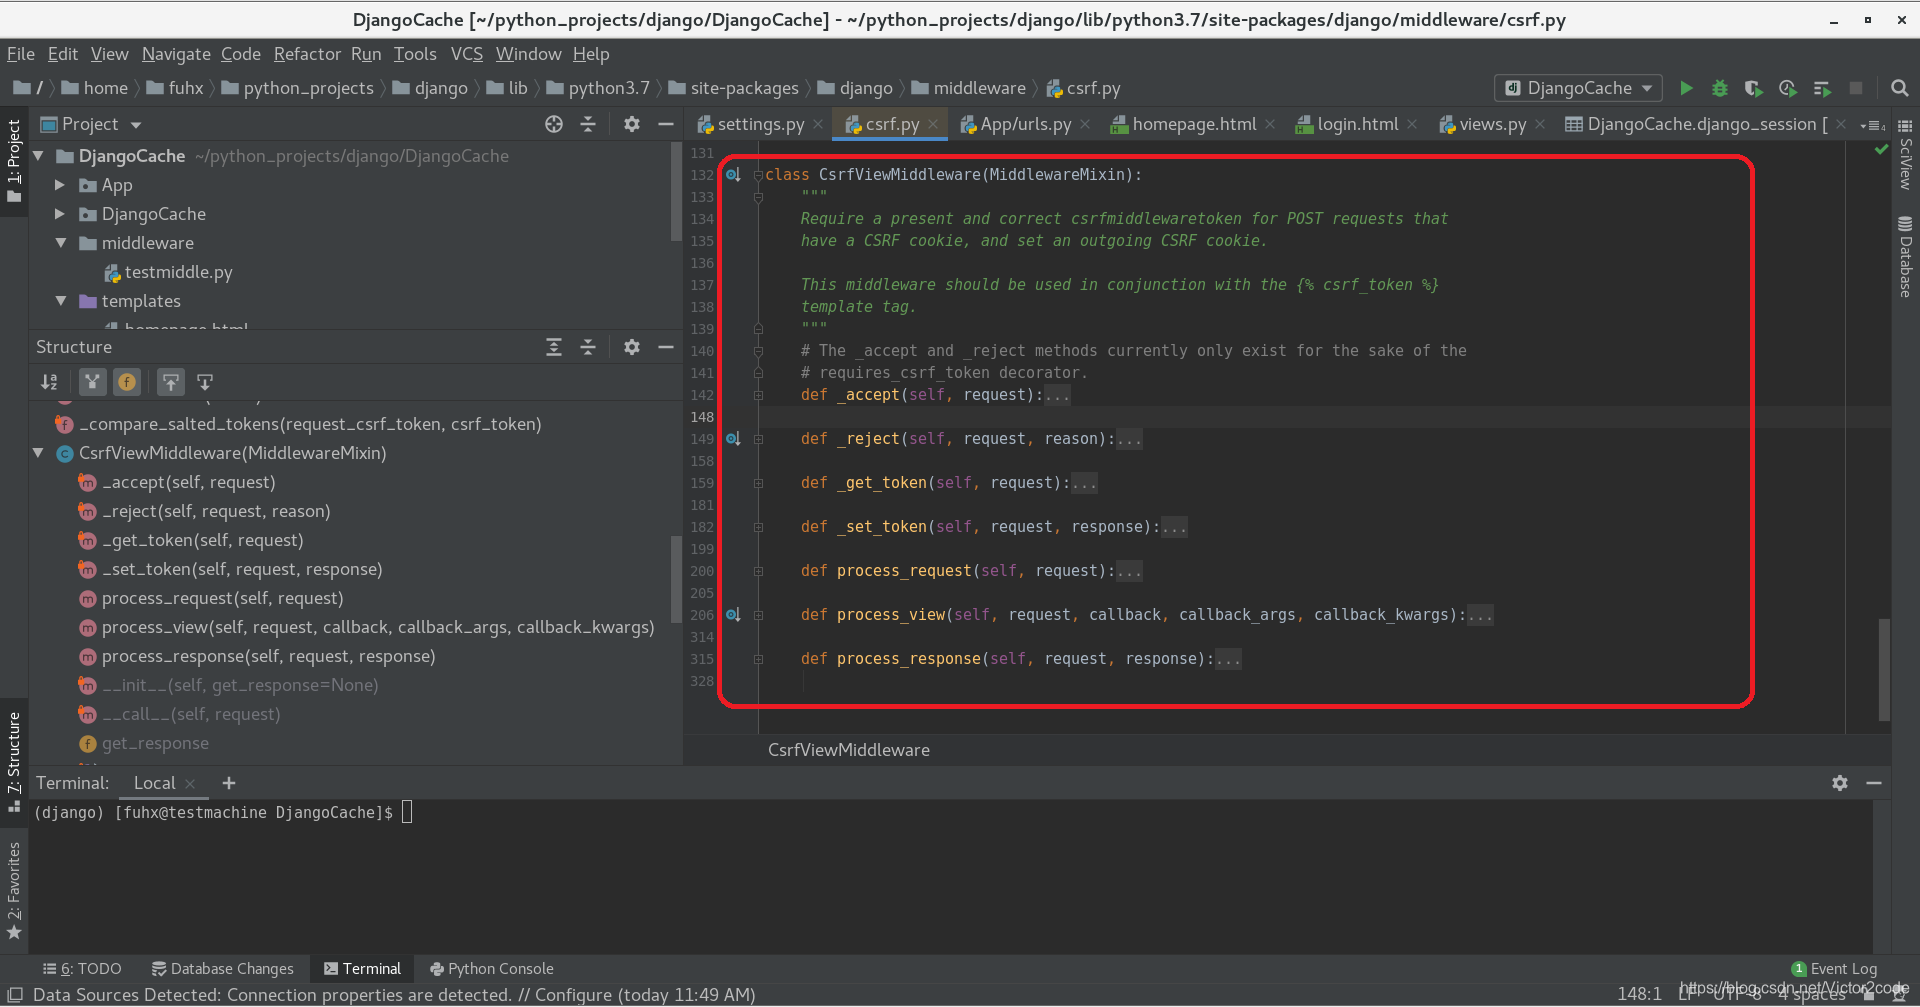Click the middleware breadcrumb
The image size is (1920, 1007).
(x=969, y=88)
